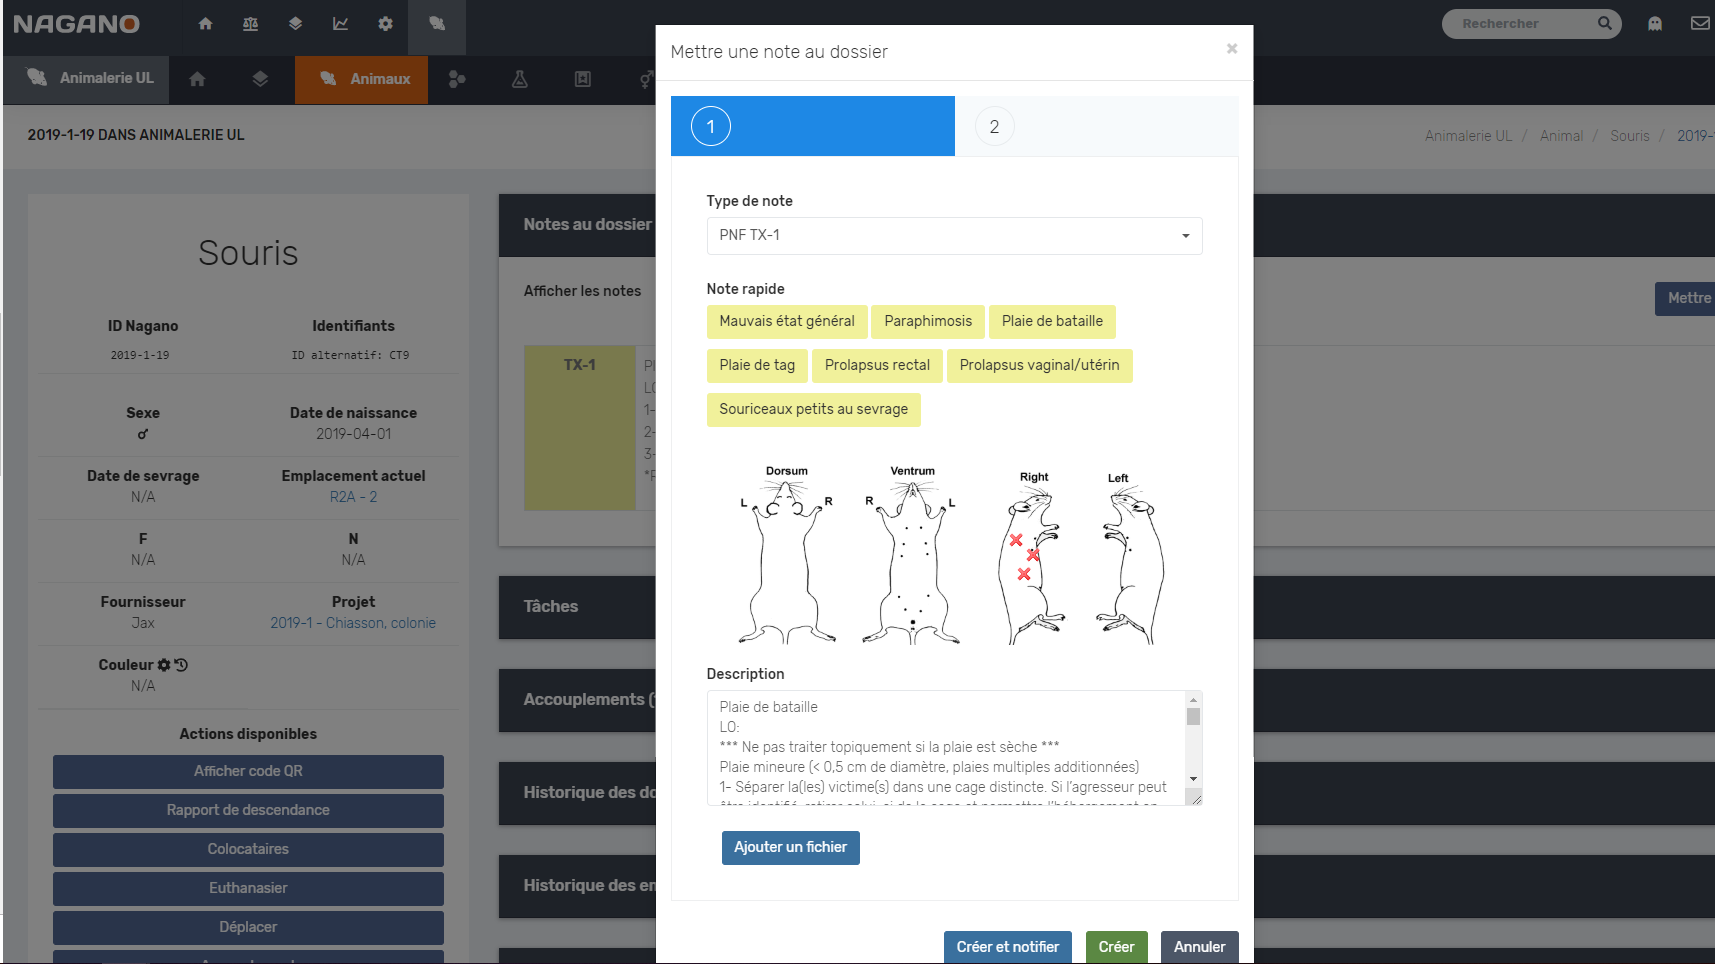This screenshot has width=1715, height=964.
Task: Click the Euthanasier button
Action: point(248,888)
